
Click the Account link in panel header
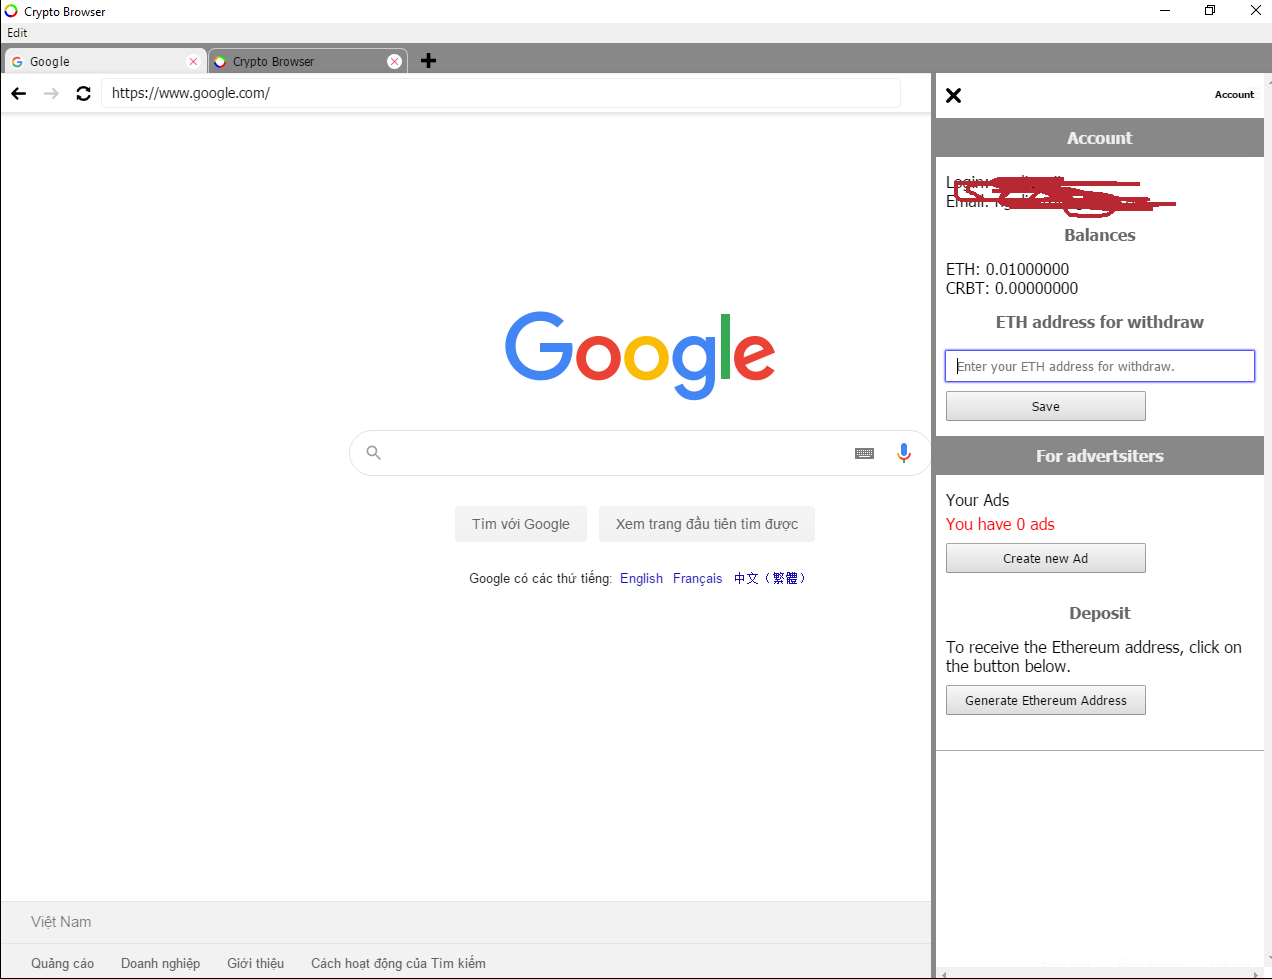point(1234,95)
